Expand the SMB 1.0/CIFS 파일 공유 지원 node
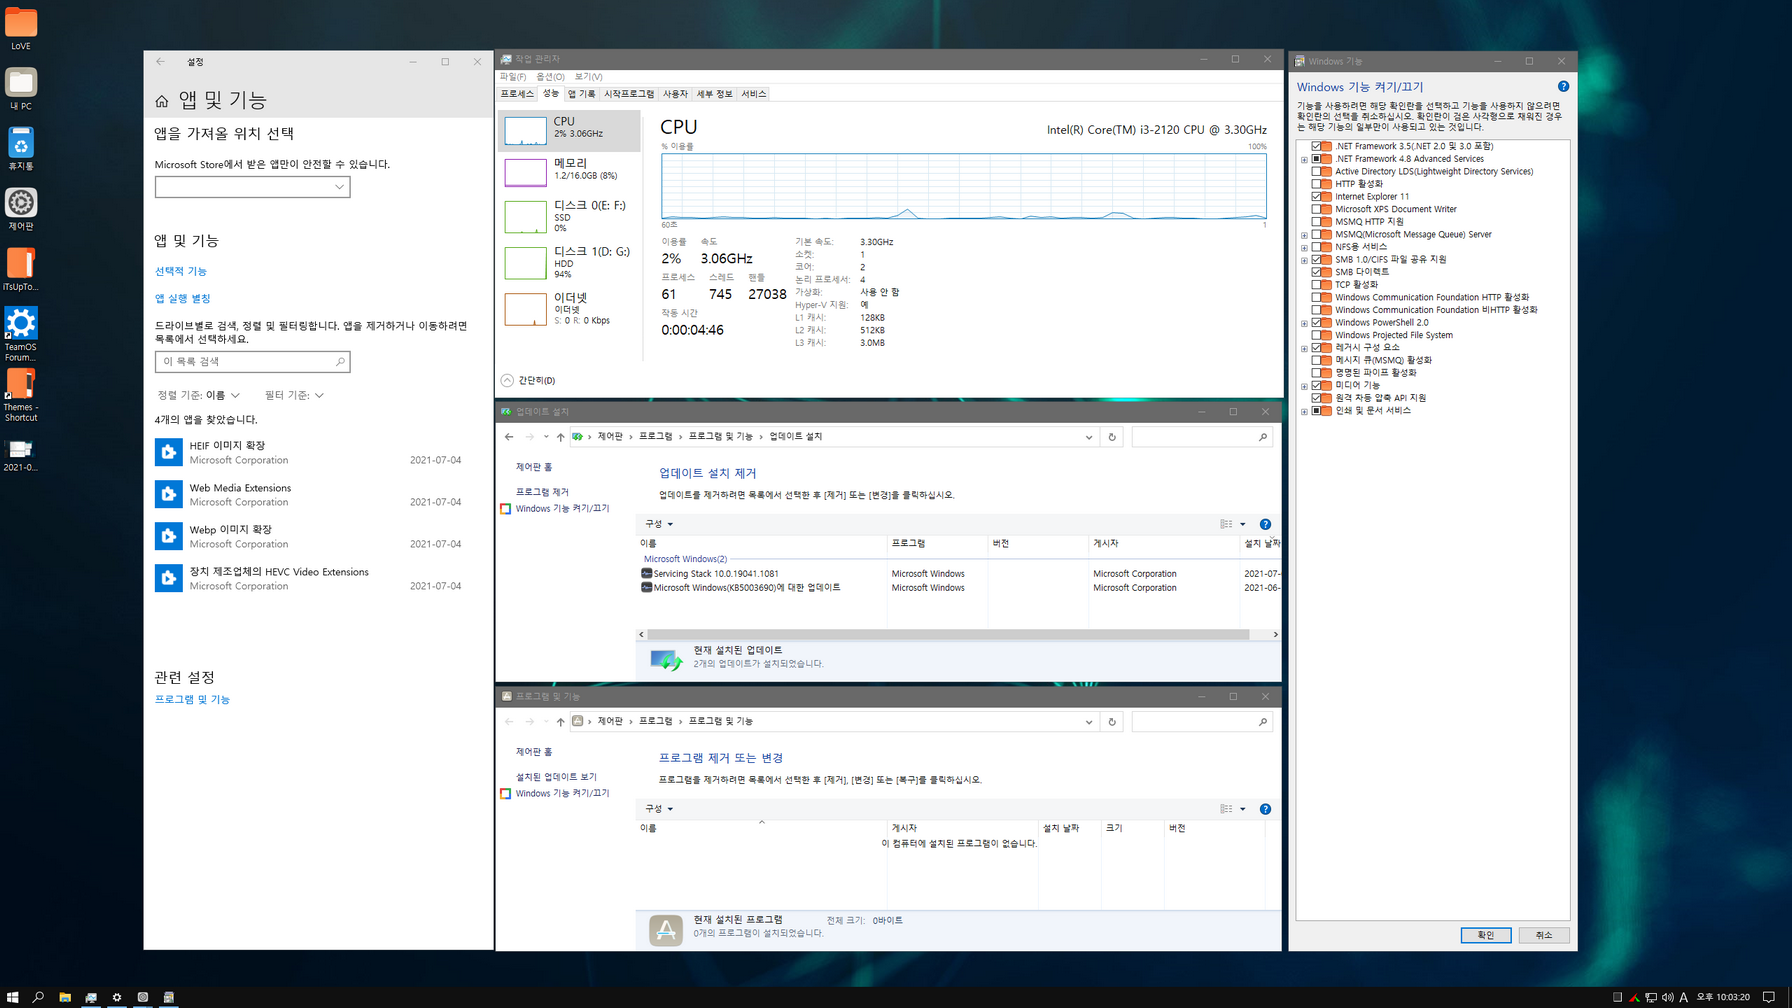Image resolution: width=1792 pixels, height=1008 pixels. coord(1304,260)
